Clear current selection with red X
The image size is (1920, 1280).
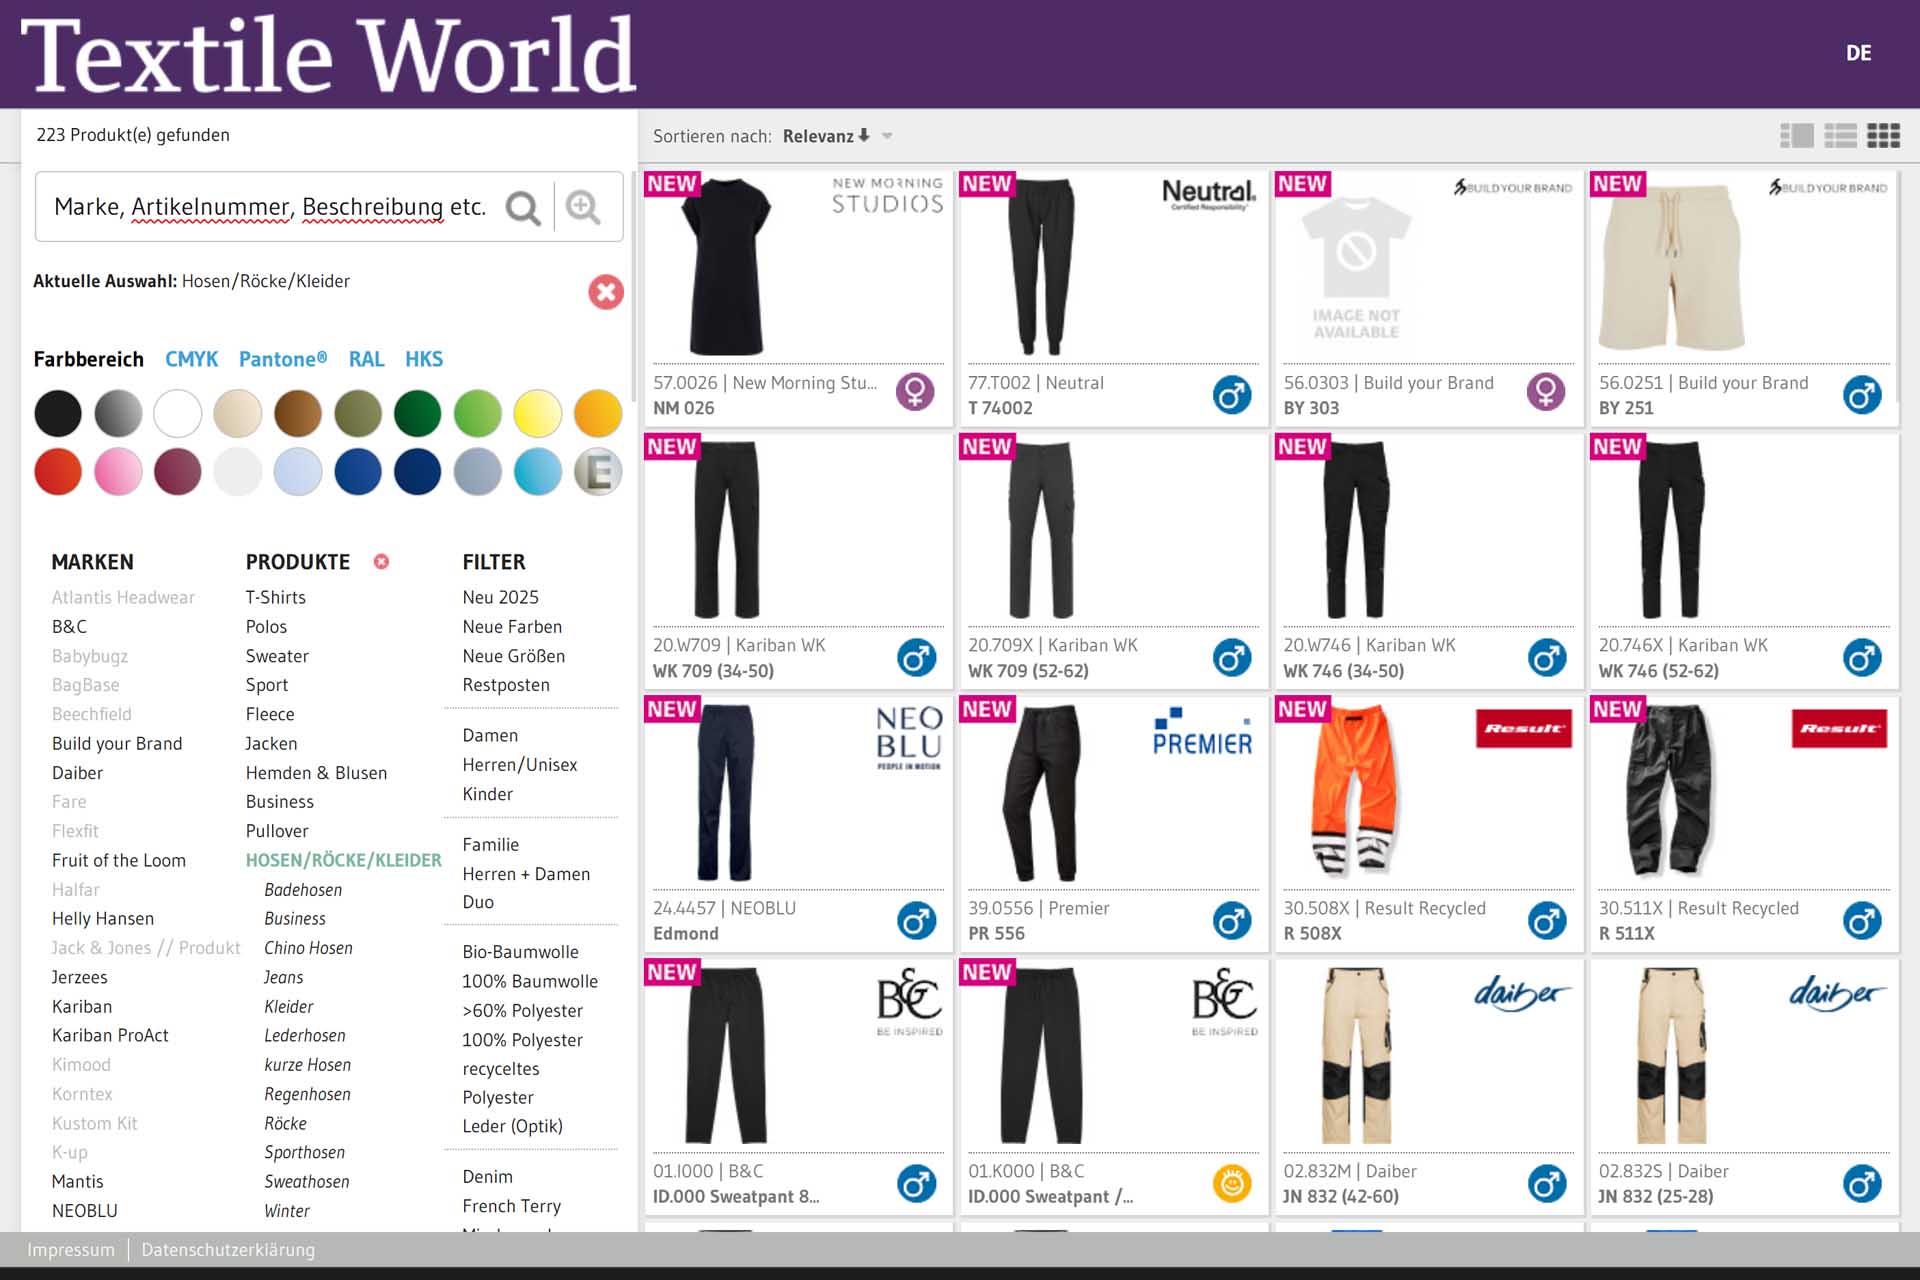605,292
